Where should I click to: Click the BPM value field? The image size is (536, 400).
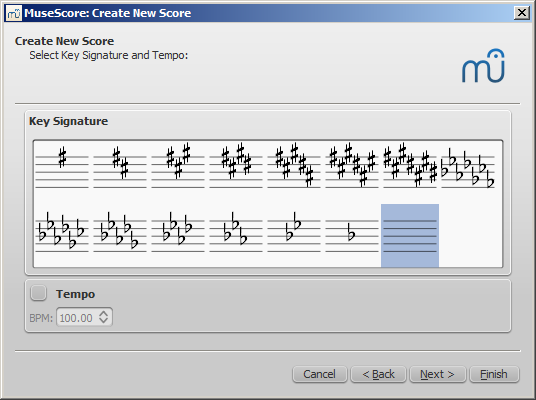84,318
